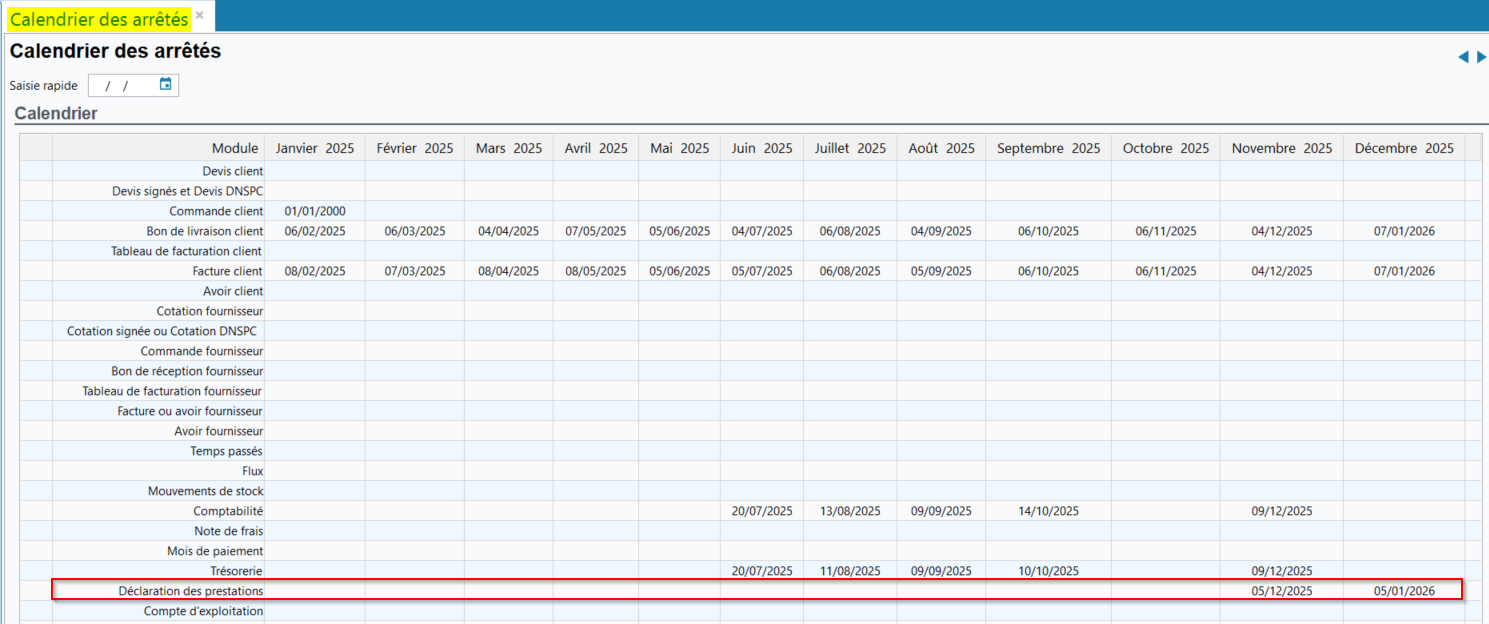Select the Calendrier des arrêtés tab

point(98,19)
